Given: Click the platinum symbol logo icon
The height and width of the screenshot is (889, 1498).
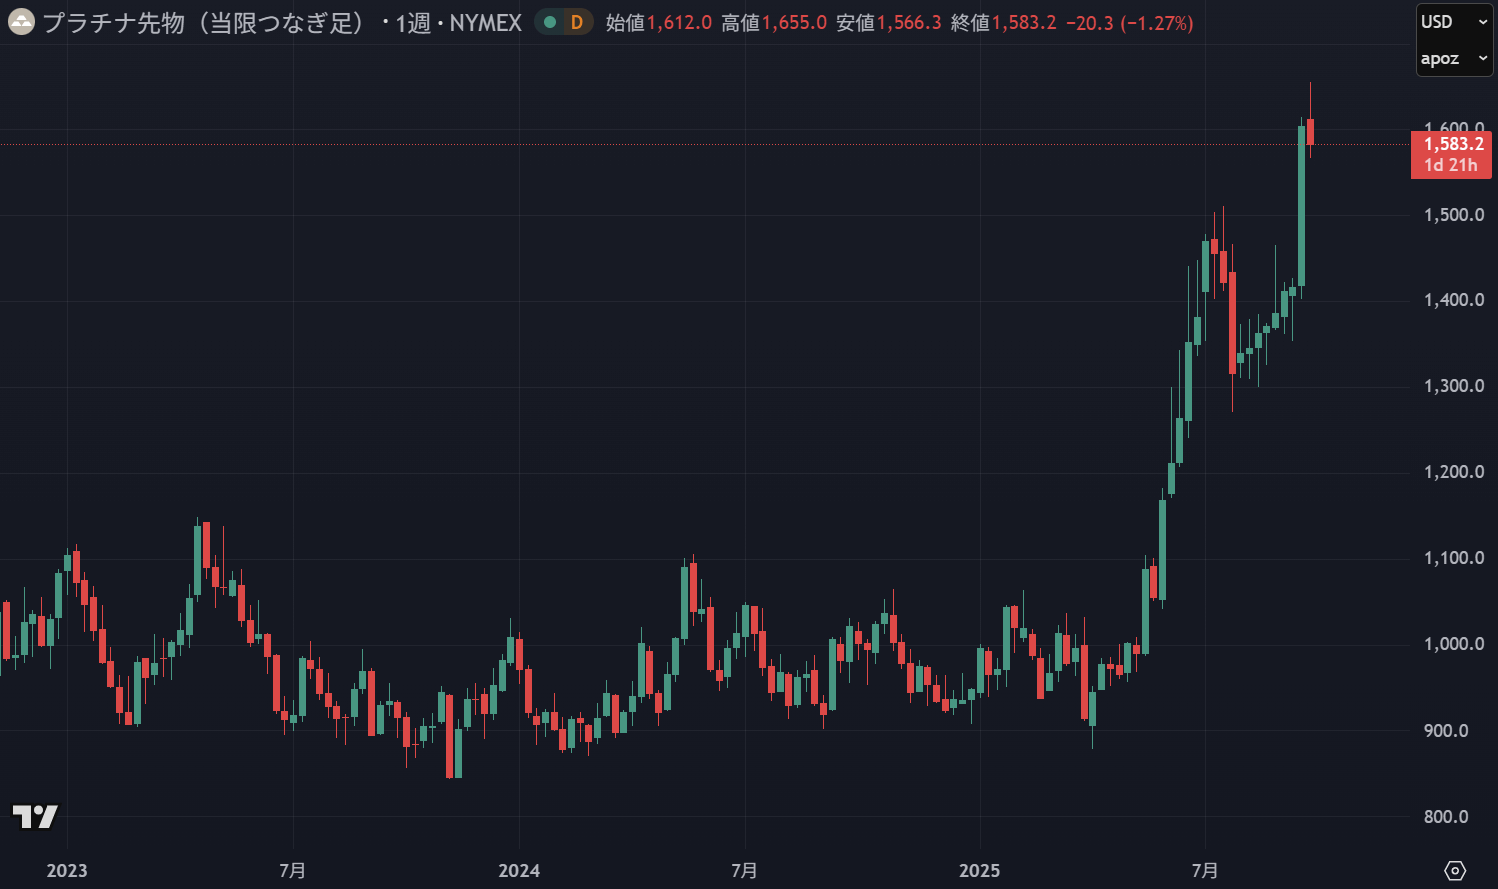Looking at the screenshot, I should [21, 22].
